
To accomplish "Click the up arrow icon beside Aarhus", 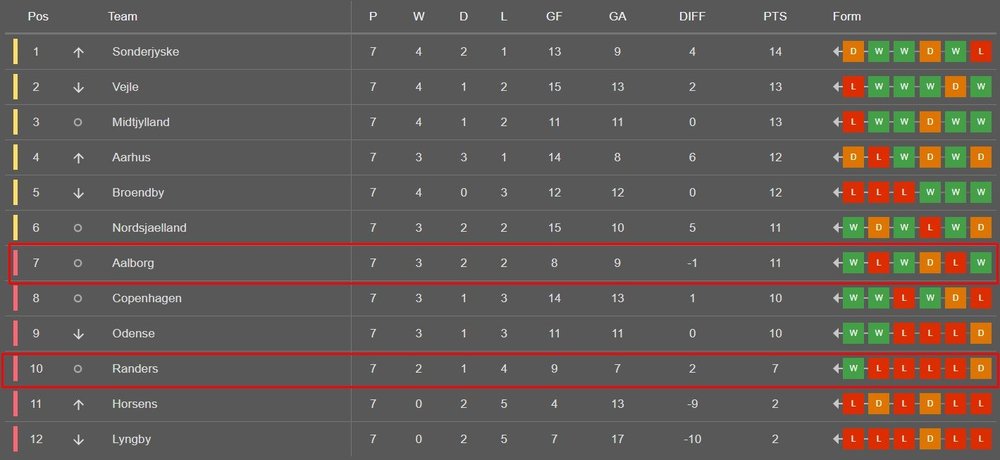I will (78, 158).
